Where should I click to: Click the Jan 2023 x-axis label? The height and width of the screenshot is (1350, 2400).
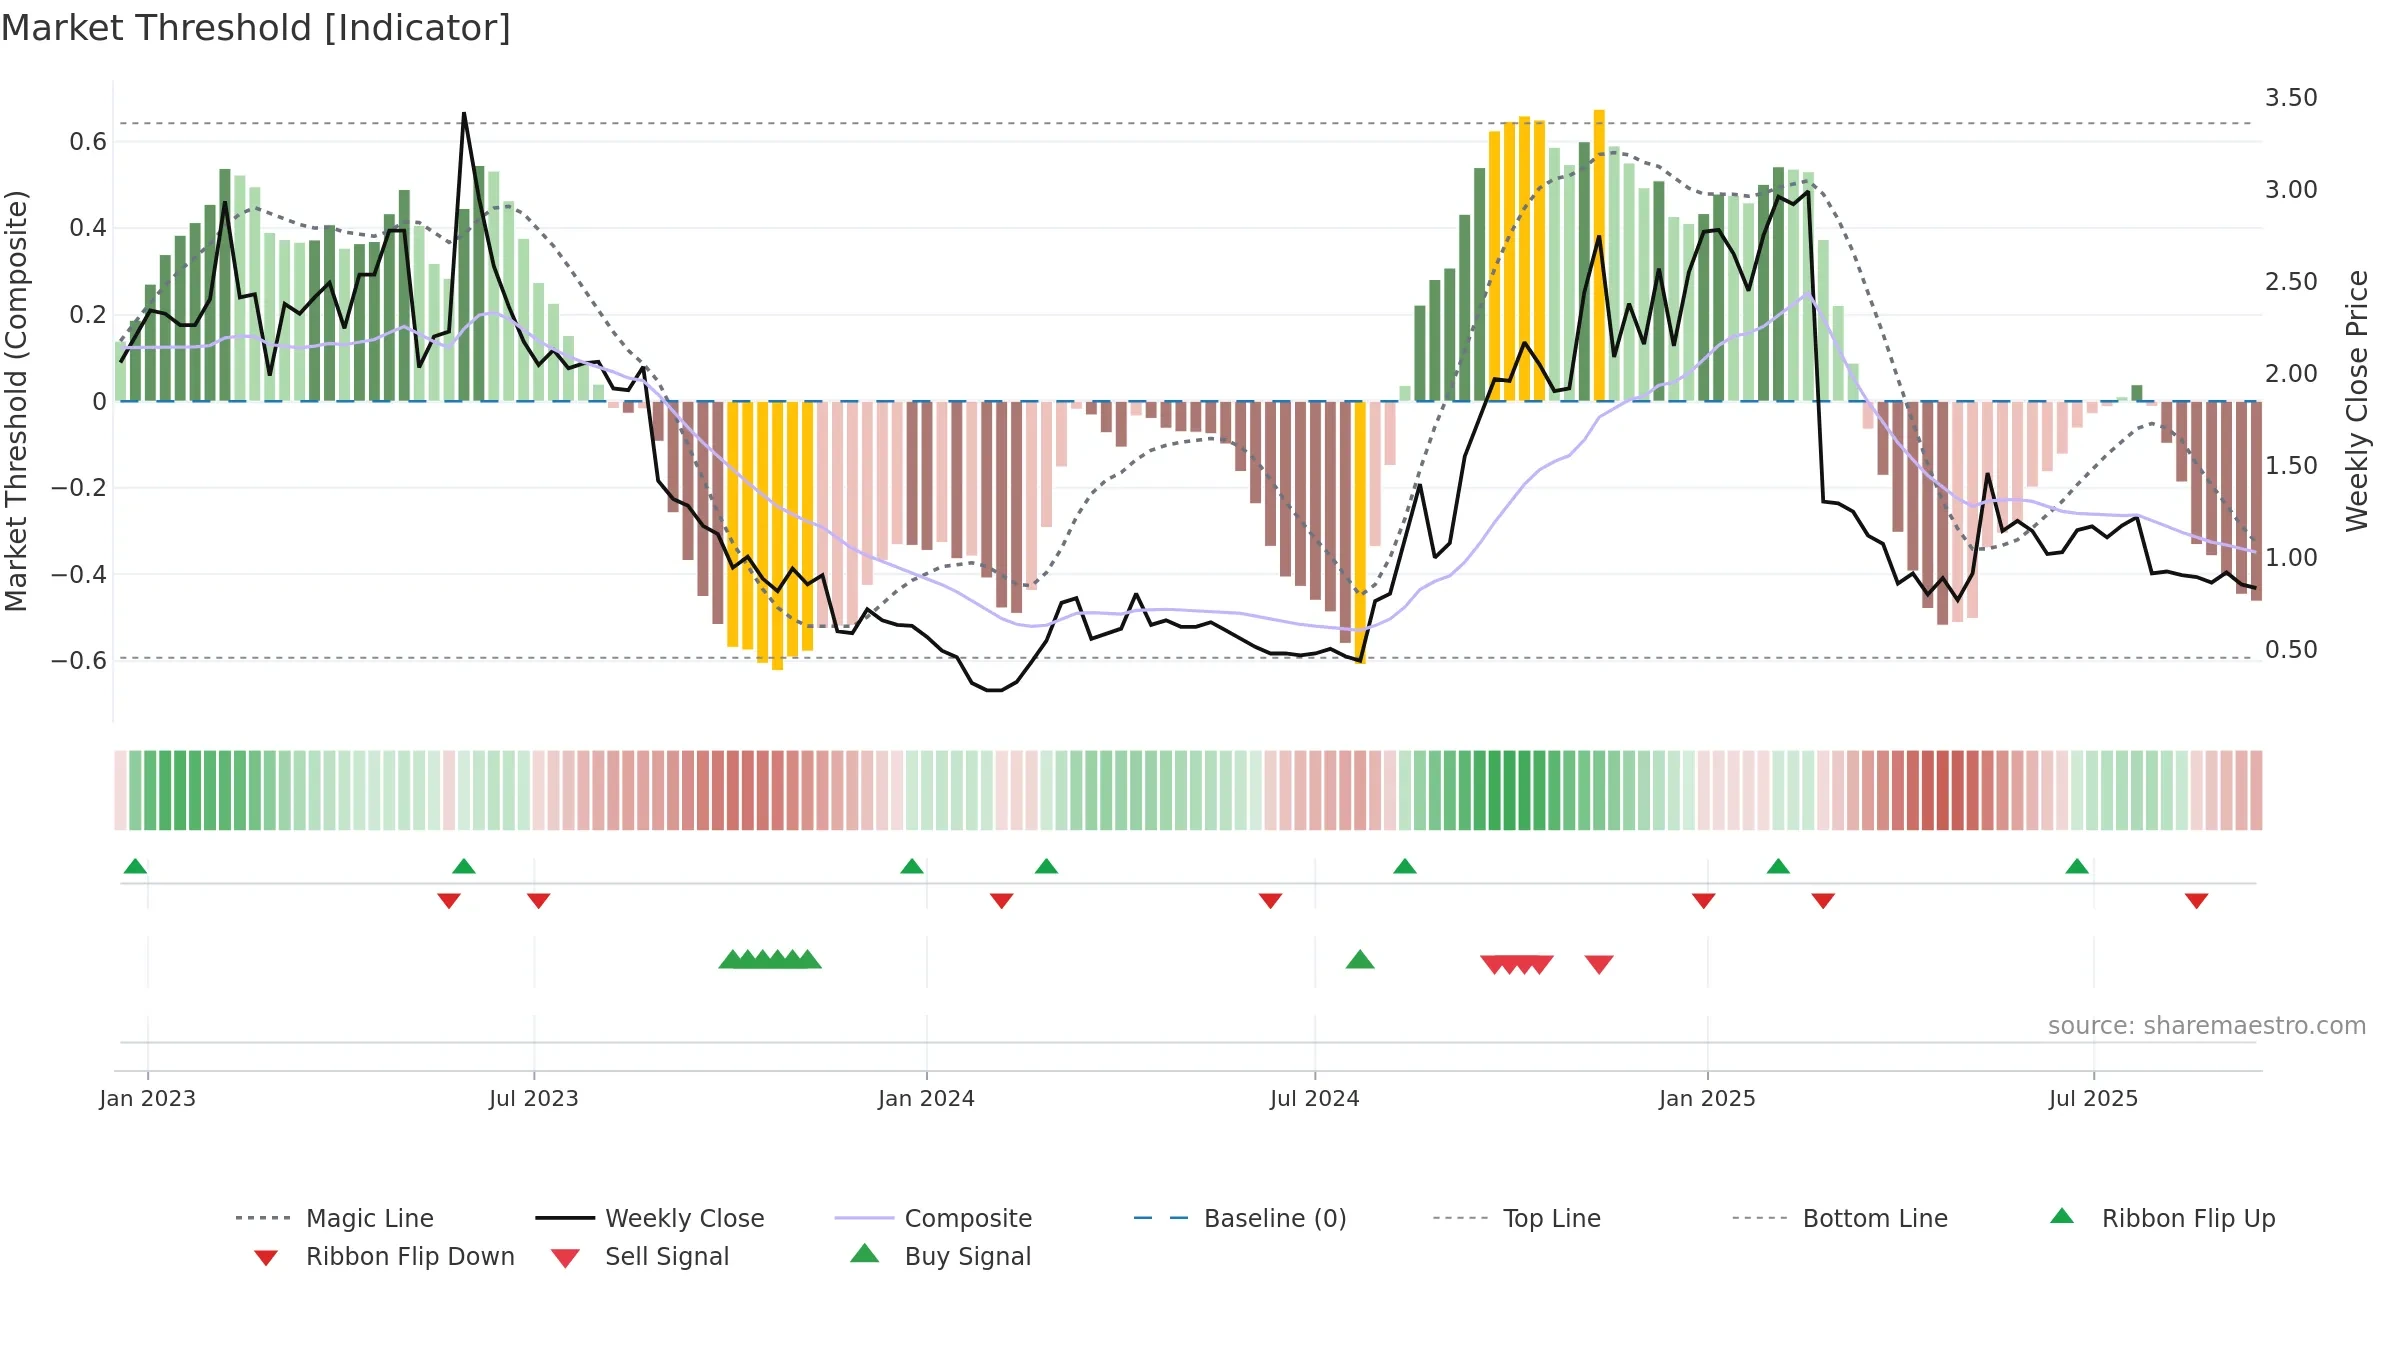(x=148, y=1098)
